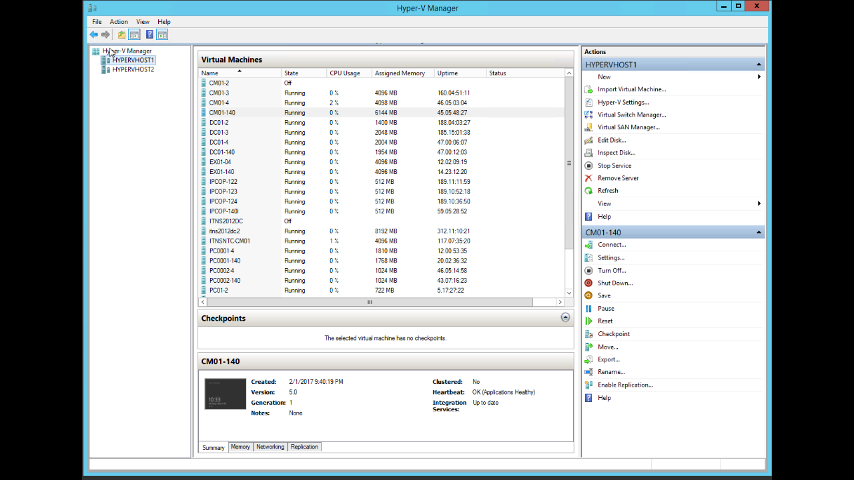Select Shut Down for CM01-140
Viewport: 854px width, 480px height.
click(615, 283)
